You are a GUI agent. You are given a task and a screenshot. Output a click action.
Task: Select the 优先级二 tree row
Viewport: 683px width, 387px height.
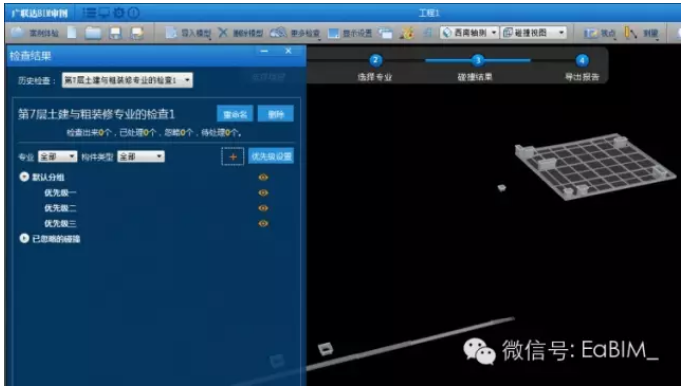[x=60, y=208]
